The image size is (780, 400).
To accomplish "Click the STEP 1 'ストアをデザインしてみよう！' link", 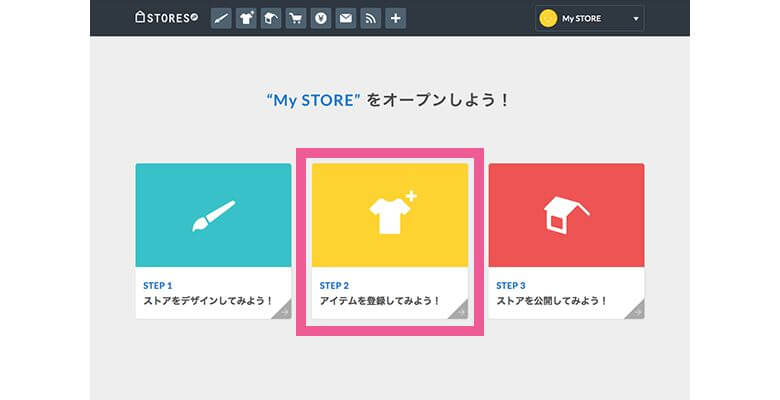I will [209, 300].
